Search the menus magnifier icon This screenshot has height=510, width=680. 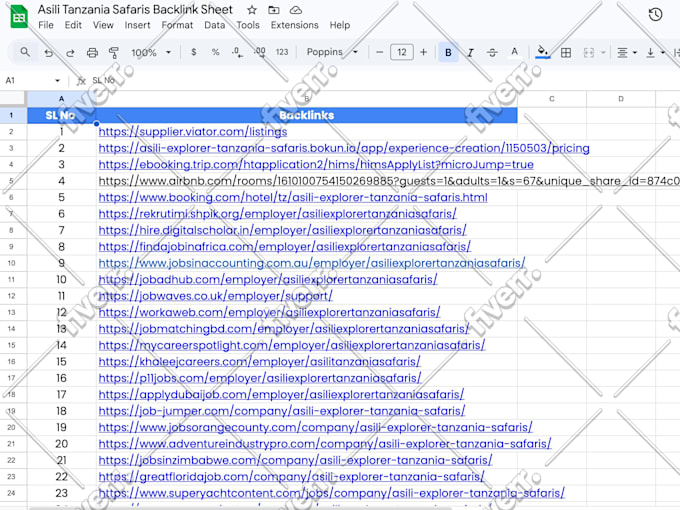click(x=25, y=52)
